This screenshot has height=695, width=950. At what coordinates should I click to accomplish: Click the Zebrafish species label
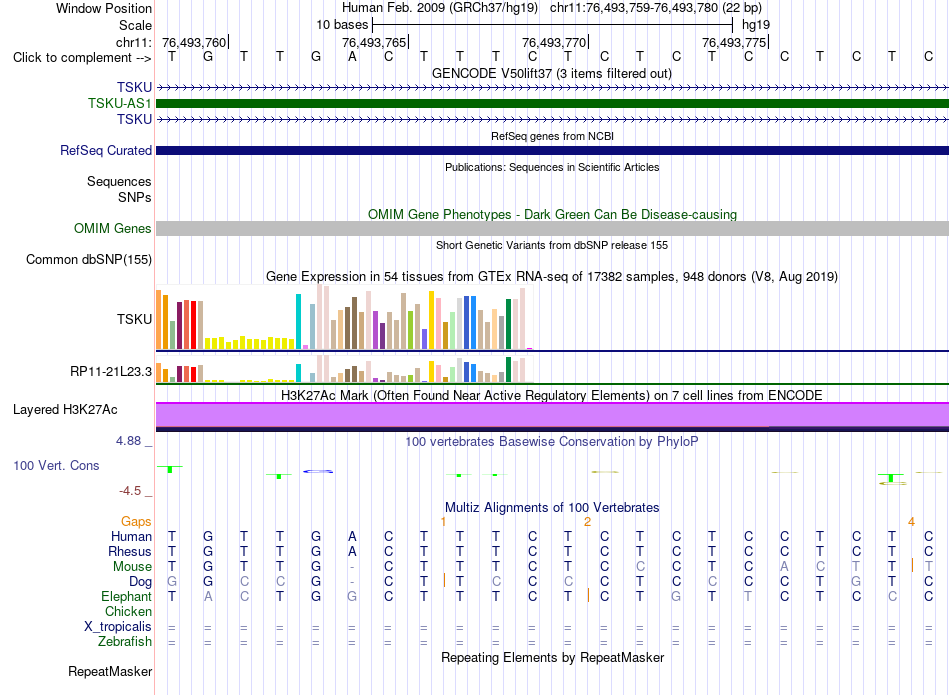[125, 641]
